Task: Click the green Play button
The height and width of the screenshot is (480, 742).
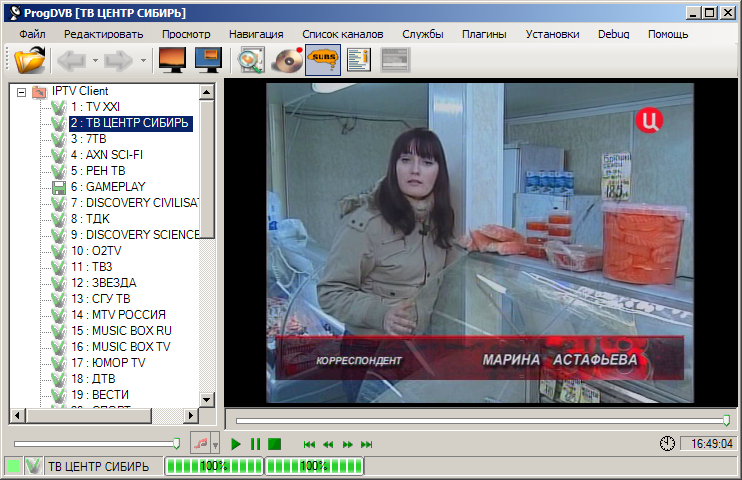Action: click(x=236, y=444)
